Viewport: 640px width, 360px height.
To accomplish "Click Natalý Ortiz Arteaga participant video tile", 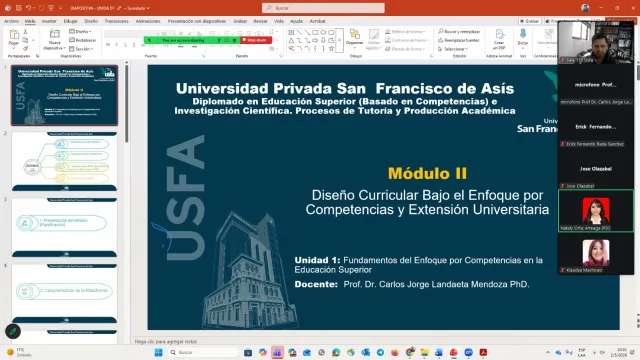I will coord(596,211).
